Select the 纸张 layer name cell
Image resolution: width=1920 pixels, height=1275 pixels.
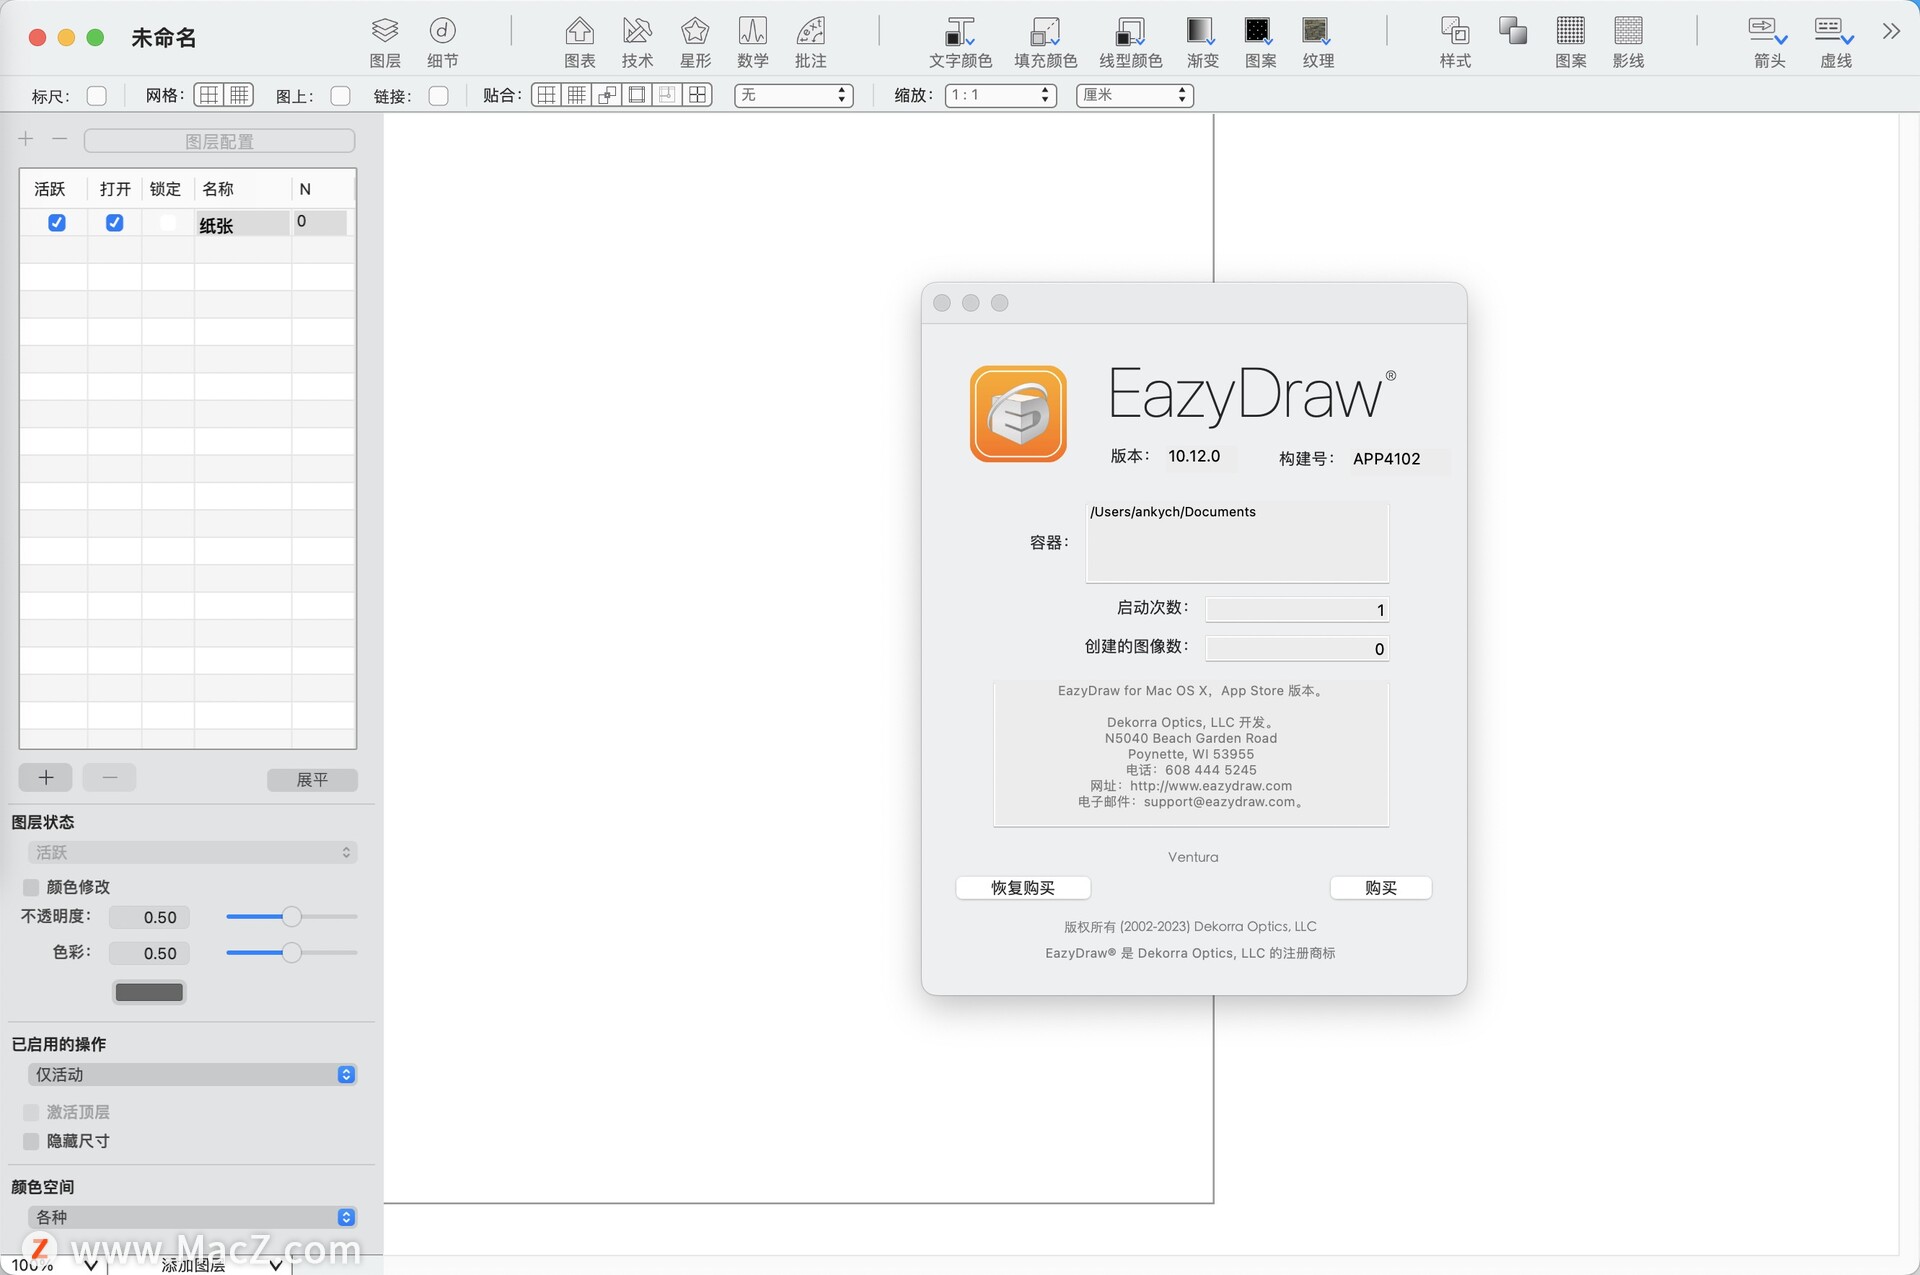(242, 224)
